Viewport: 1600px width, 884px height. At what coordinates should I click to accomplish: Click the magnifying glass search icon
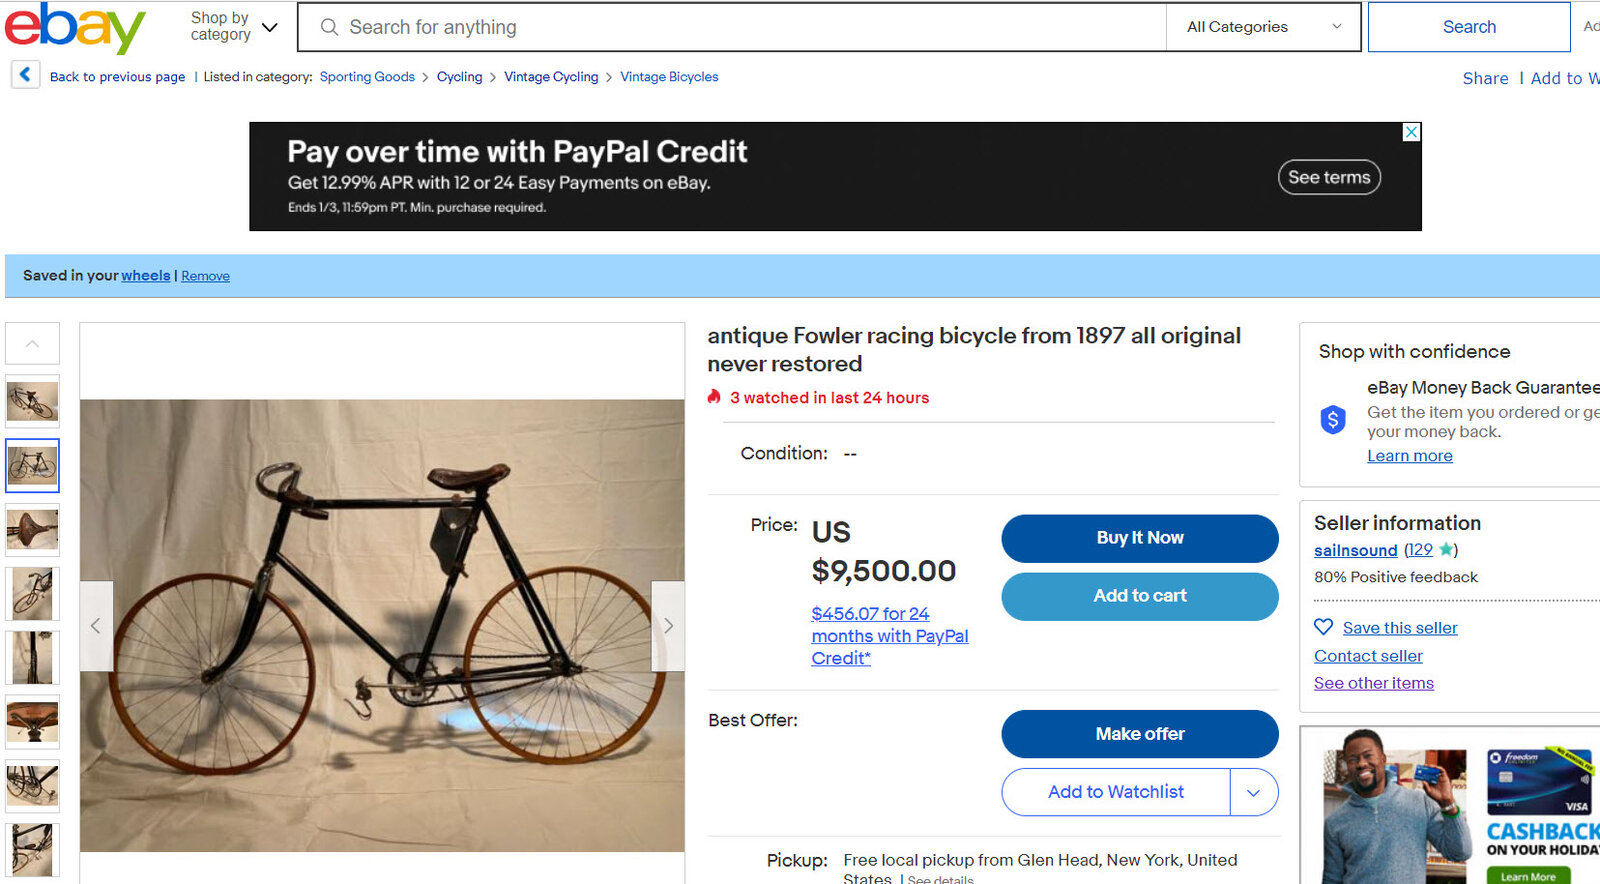coord(329,27)
